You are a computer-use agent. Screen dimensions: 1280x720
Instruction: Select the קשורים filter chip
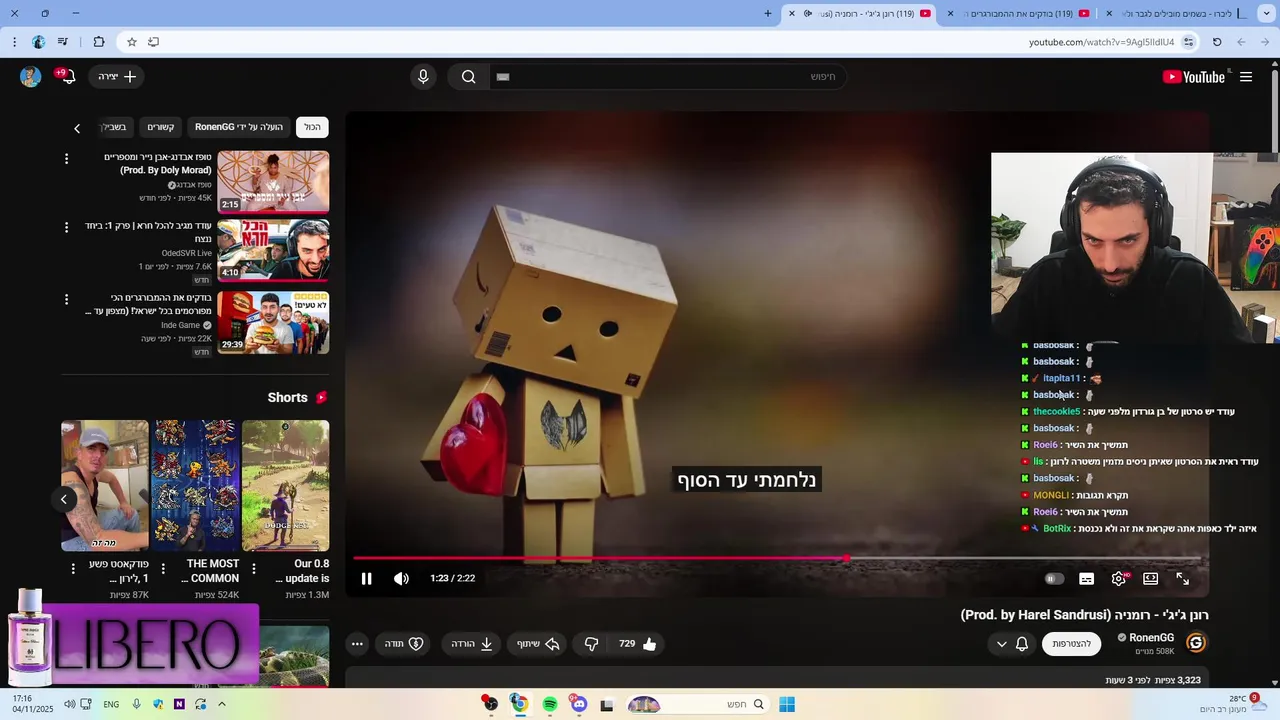click(x=161, y=127)
